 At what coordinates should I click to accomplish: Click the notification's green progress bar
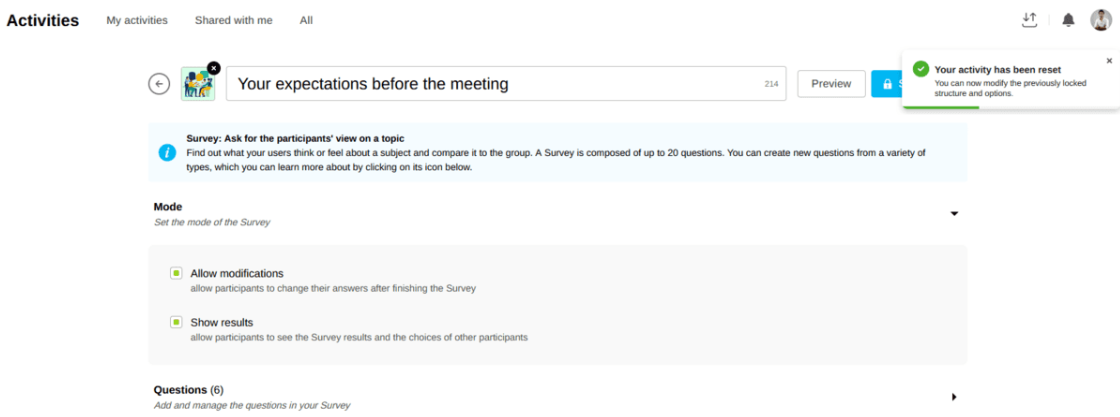tap(941, 107)
